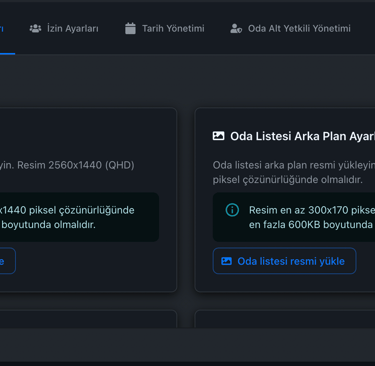Click the text 'en fazla 600KB boyutunda'
This screenshot has height=366, width=375.
point(311,225)
